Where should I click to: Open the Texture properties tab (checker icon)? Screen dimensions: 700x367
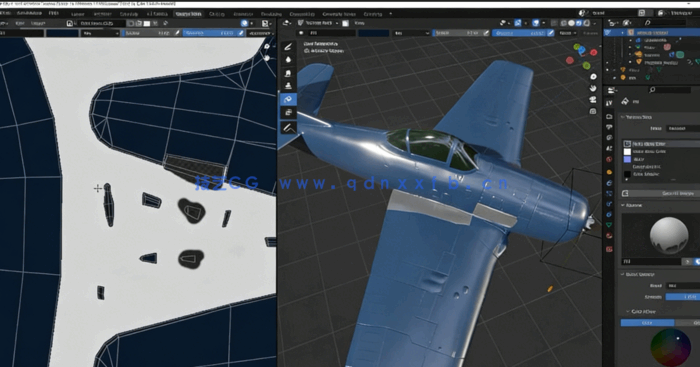(609, 249)
